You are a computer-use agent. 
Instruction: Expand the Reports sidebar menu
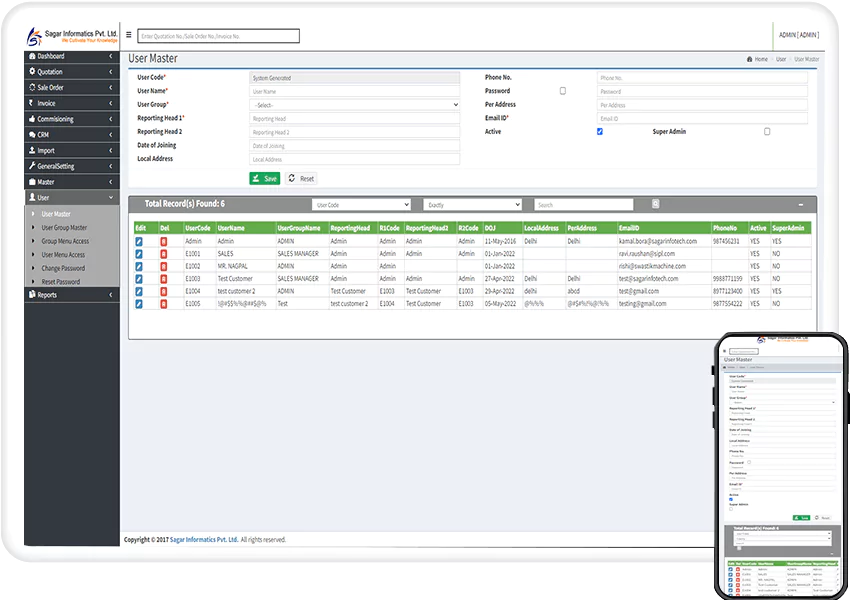click(x=72, y=295)
